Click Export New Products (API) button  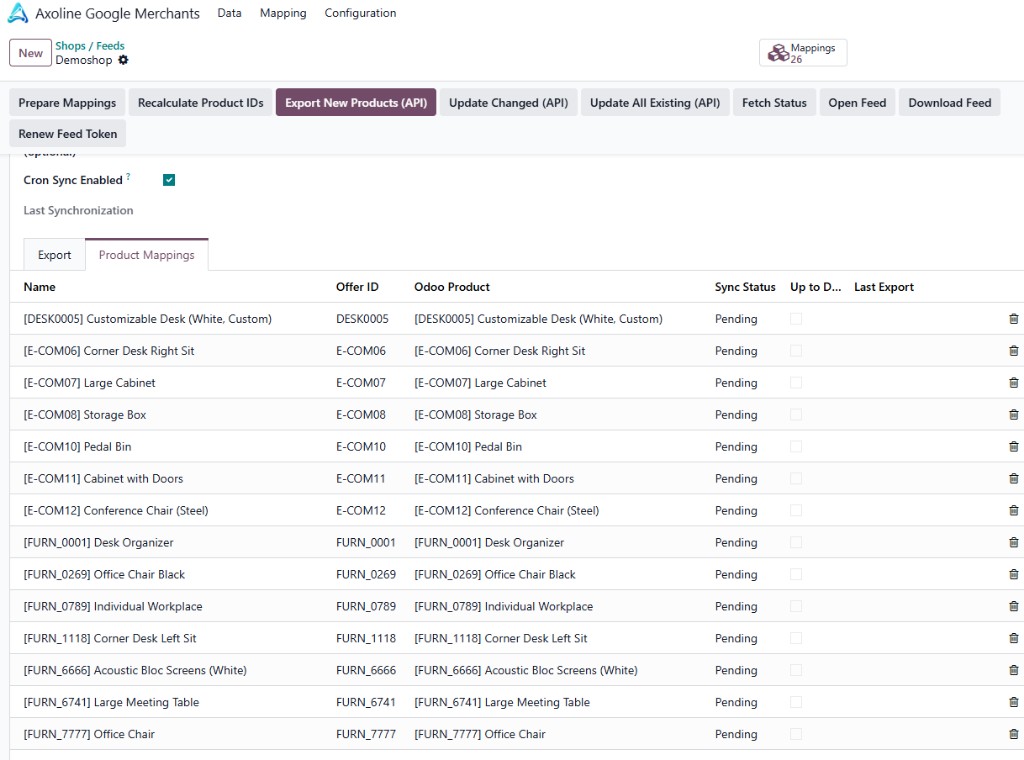coord(356,103)
